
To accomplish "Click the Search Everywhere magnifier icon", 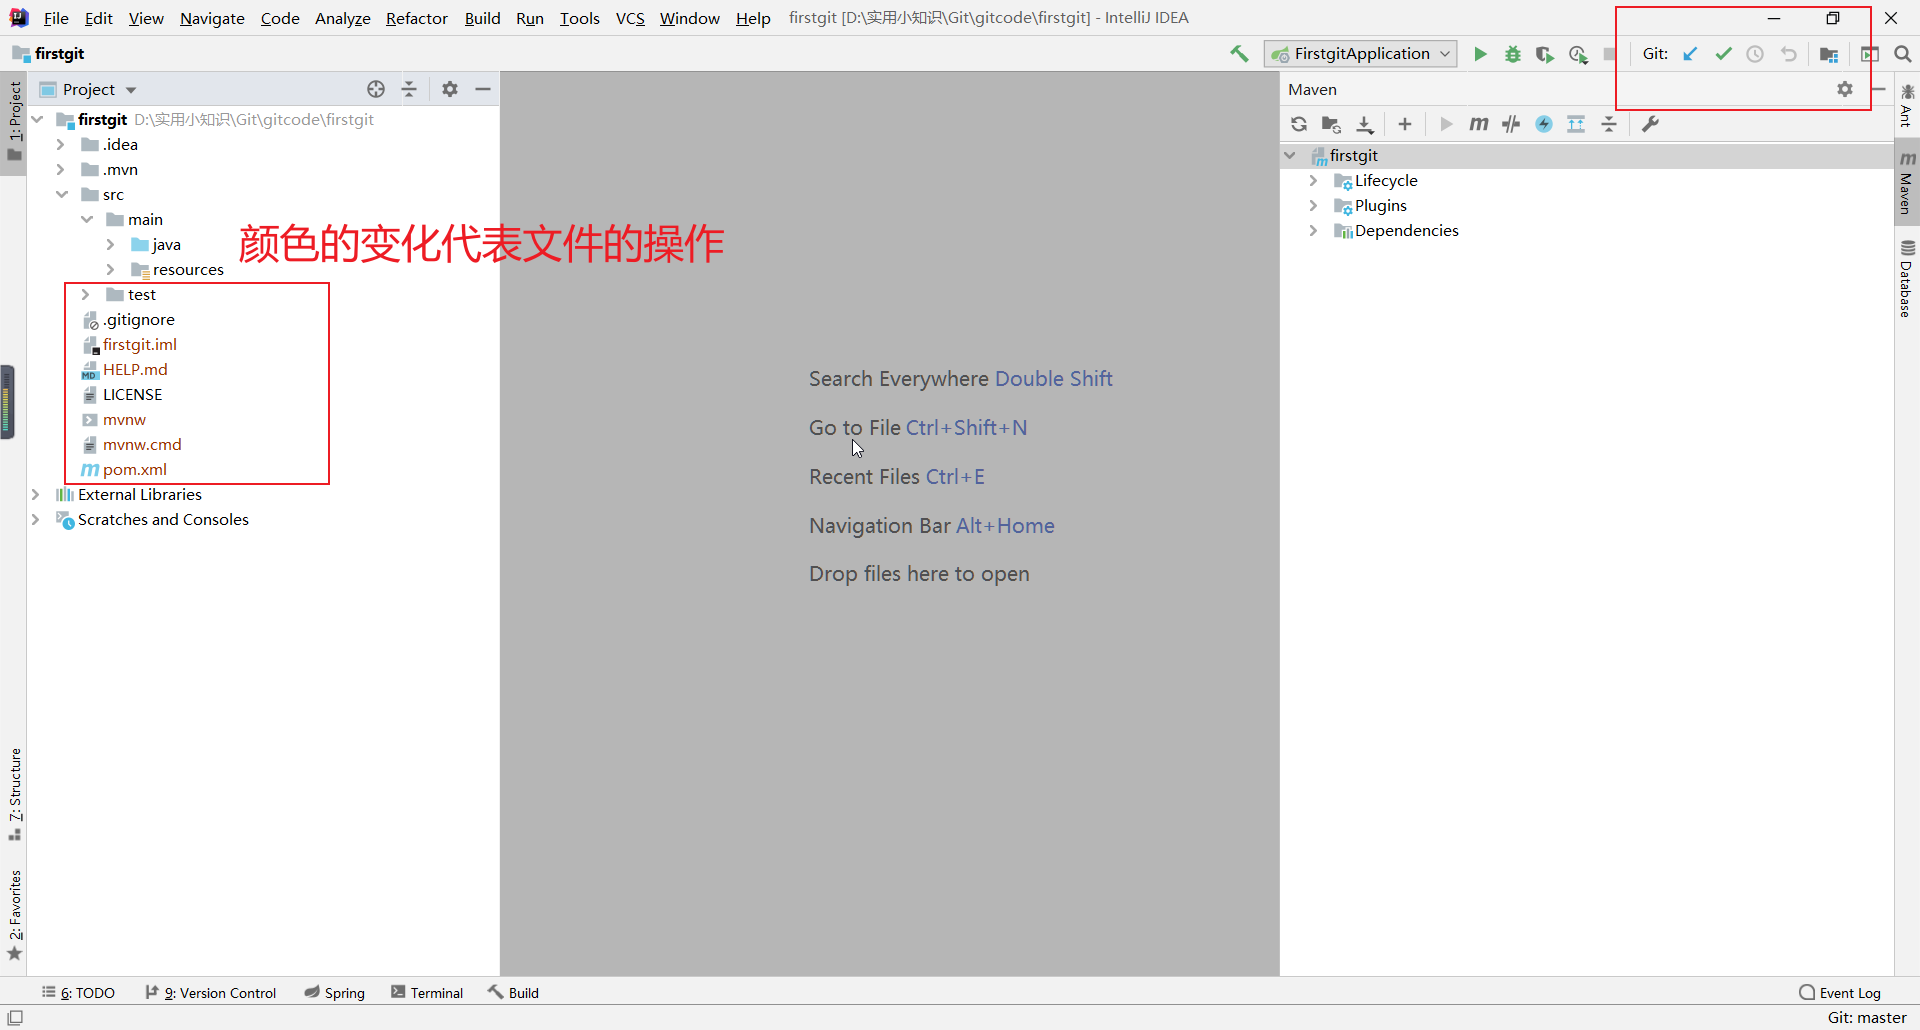I will [x=1902, y=54].
